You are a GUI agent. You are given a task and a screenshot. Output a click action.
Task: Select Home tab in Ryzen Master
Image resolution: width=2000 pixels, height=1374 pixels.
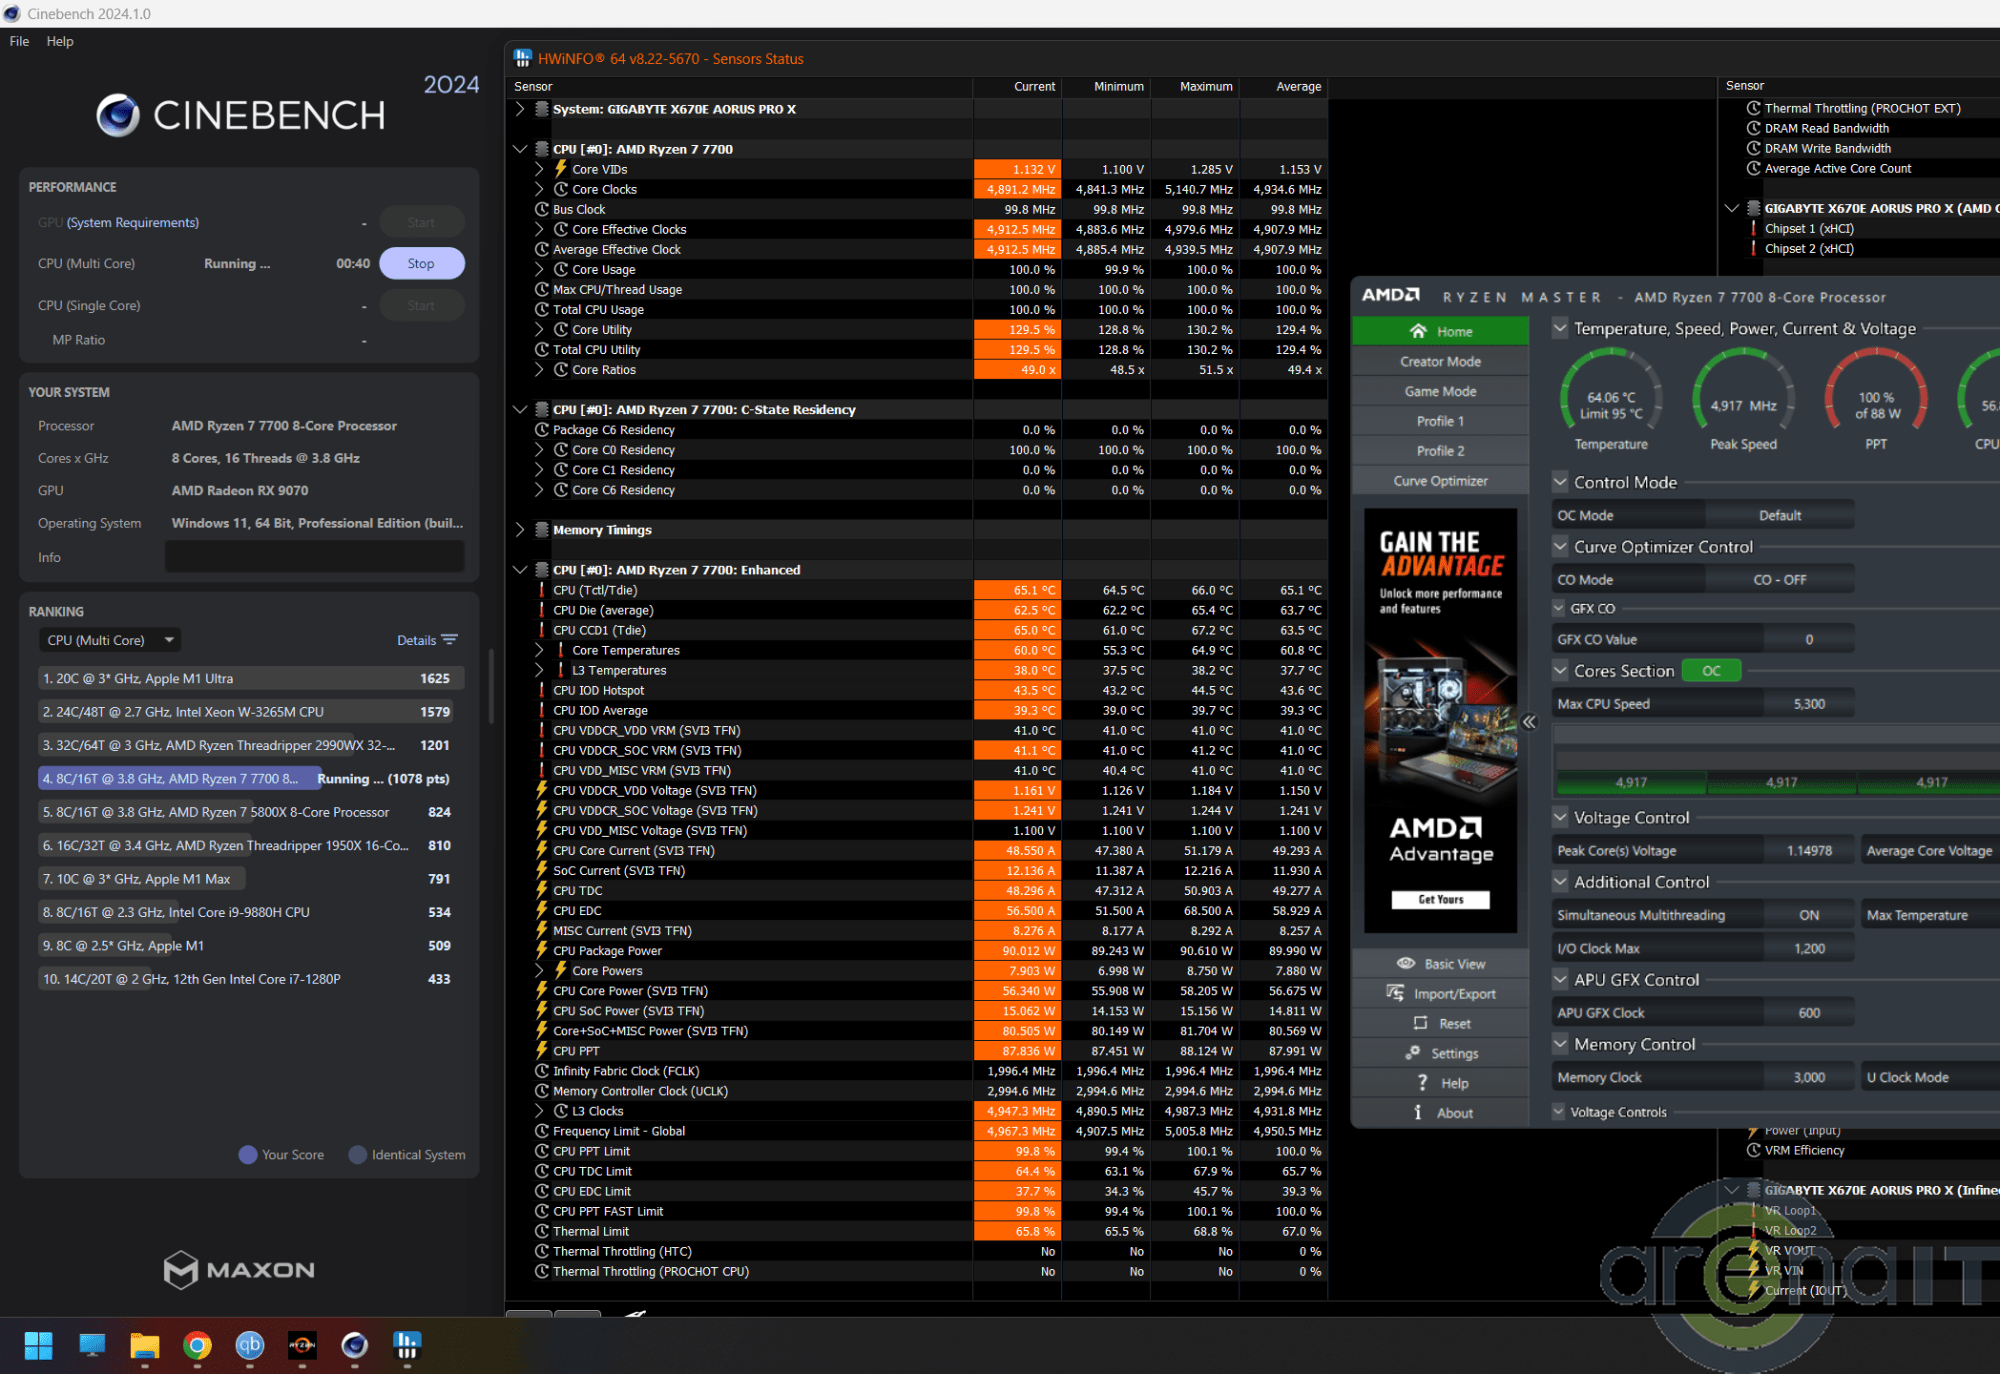(1440, 331)
